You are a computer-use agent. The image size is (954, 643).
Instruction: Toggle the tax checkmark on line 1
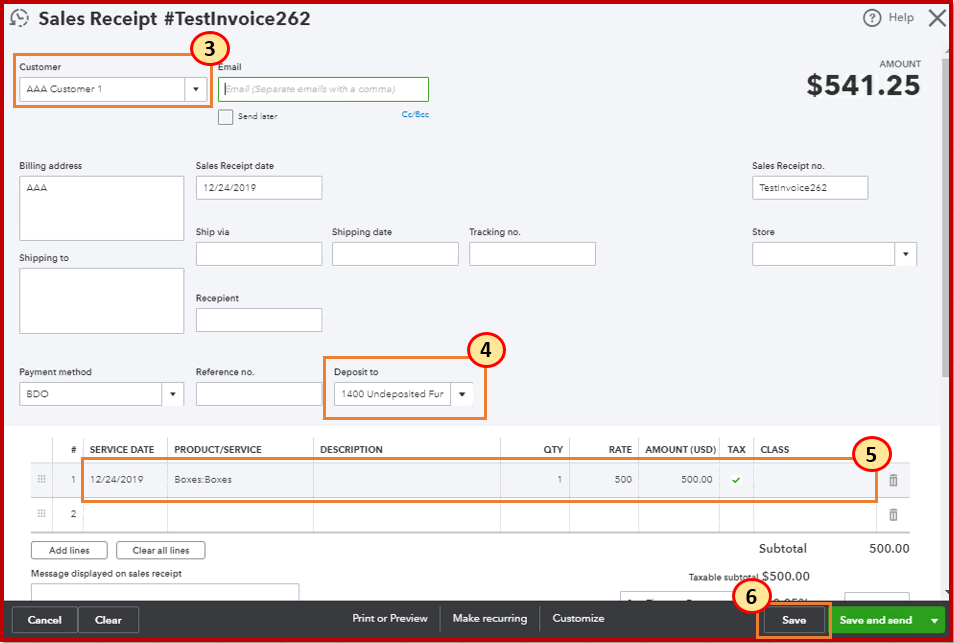[x=736, y=480]
